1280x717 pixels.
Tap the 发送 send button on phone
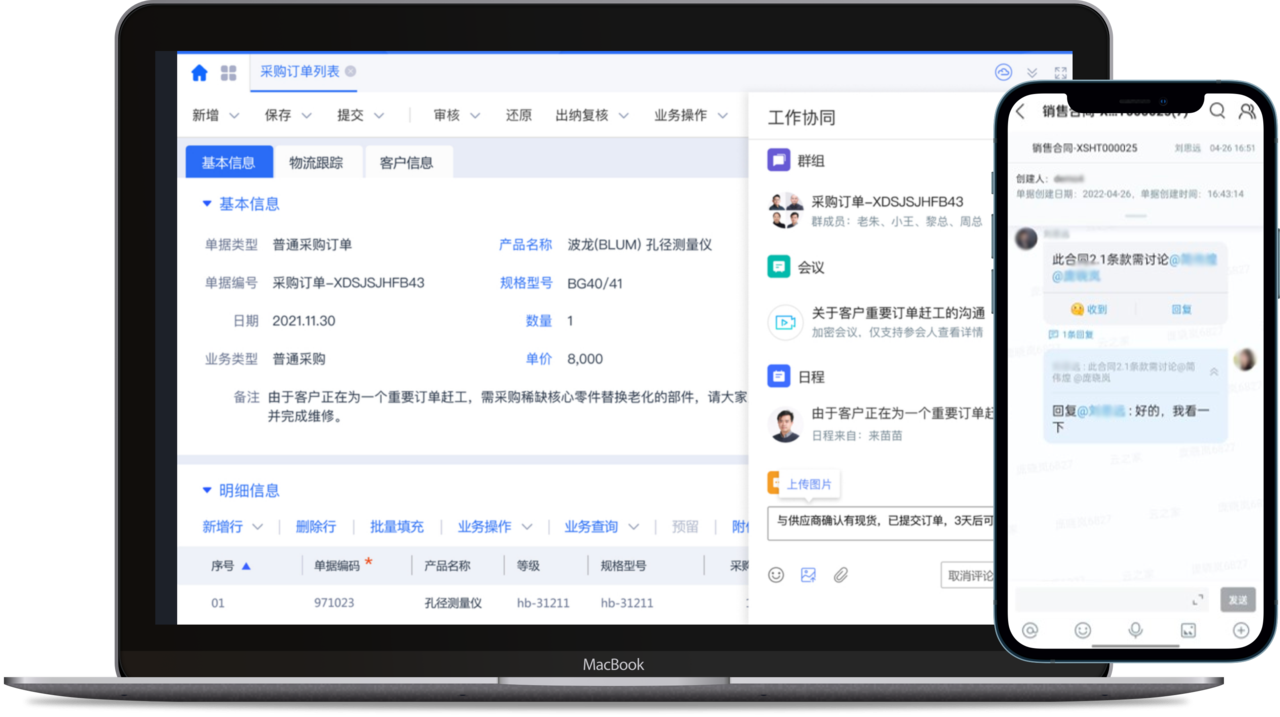coord(1238,600)
